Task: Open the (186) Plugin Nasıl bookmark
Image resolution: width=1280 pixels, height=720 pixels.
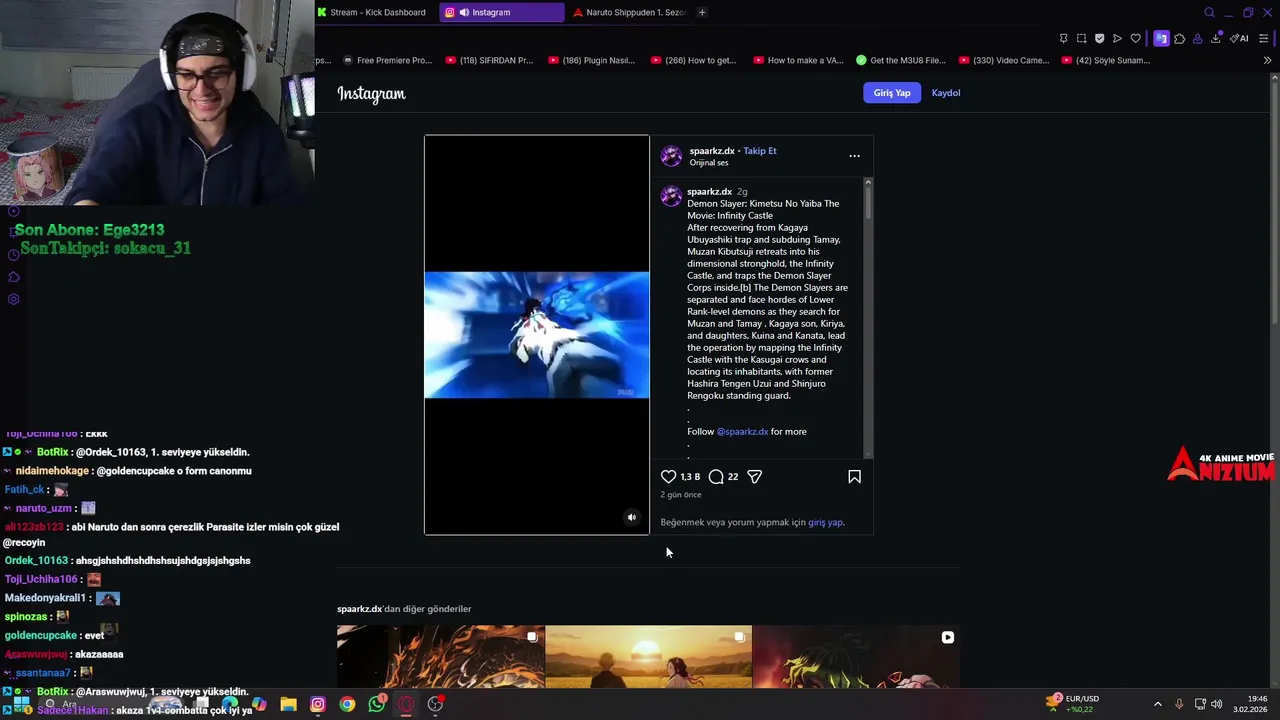Action: 591,60
